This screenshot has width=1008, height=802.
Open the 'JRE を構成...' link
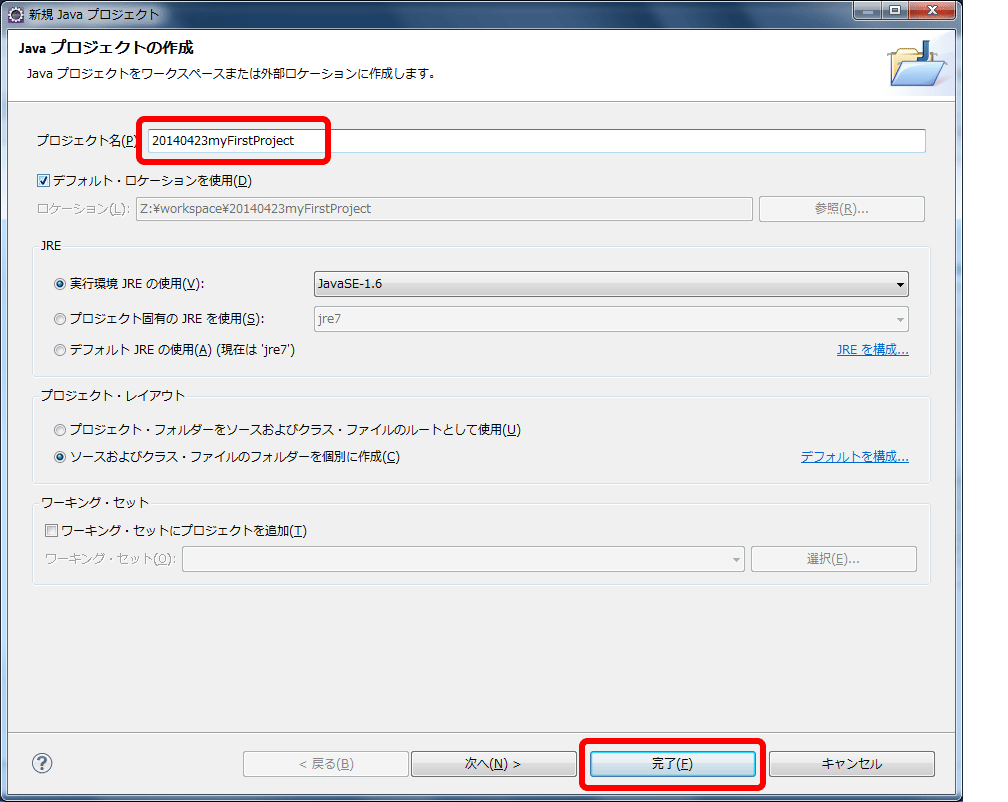pyautogui.click(x=872, y=350)
